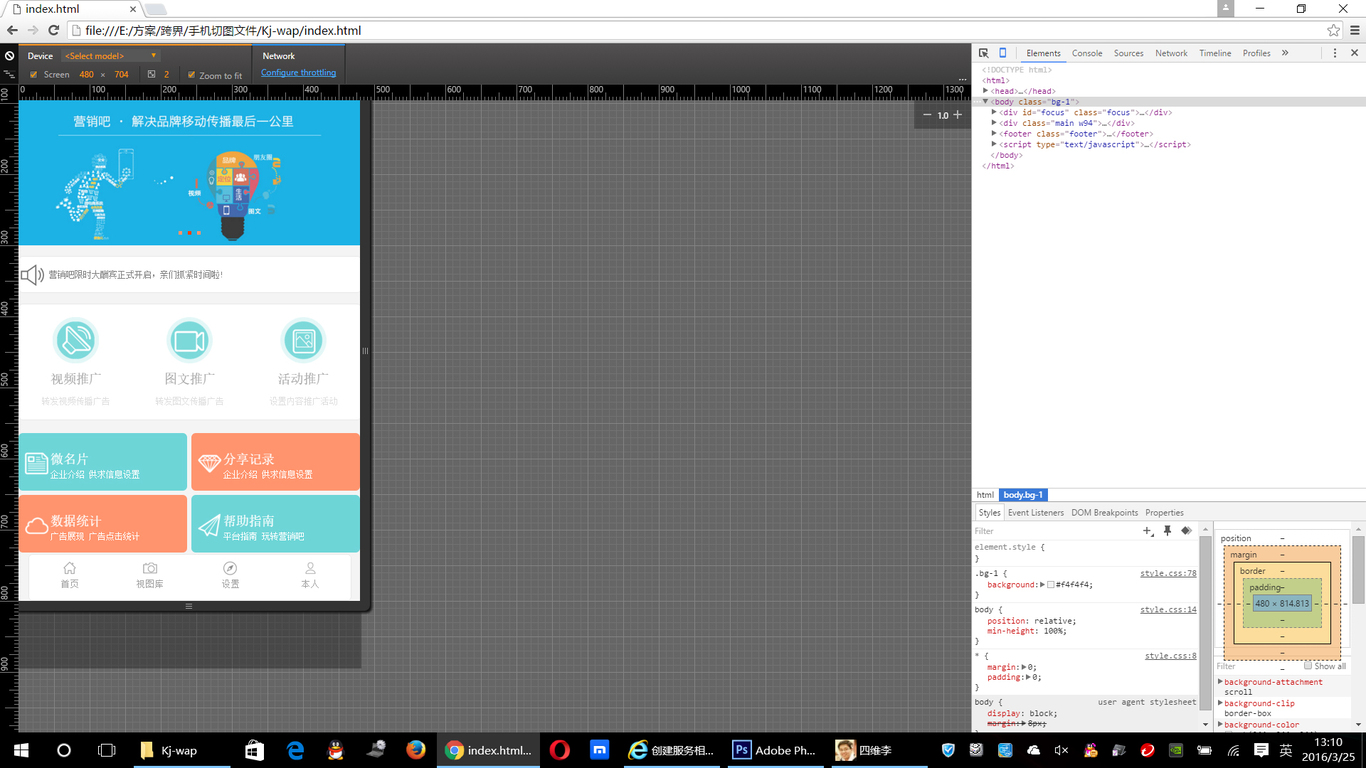
Task: Expand background shorthand in .bg-1 rule
Action: (x=1043, y=584)
